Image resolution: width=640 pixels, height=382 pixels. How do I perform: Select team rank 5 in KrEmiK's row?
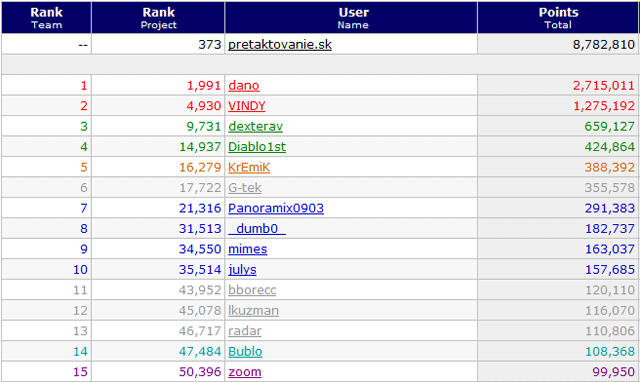(84, 167)
